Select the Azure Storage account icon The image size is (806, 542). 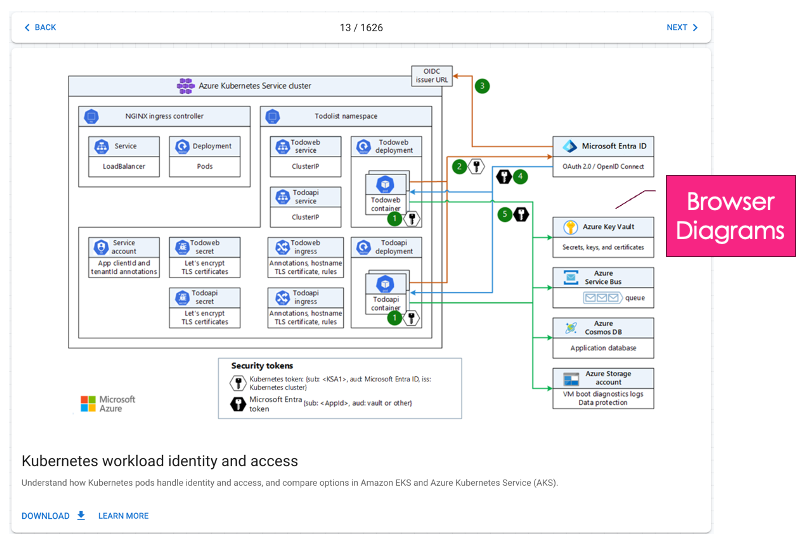coord(571,379)
